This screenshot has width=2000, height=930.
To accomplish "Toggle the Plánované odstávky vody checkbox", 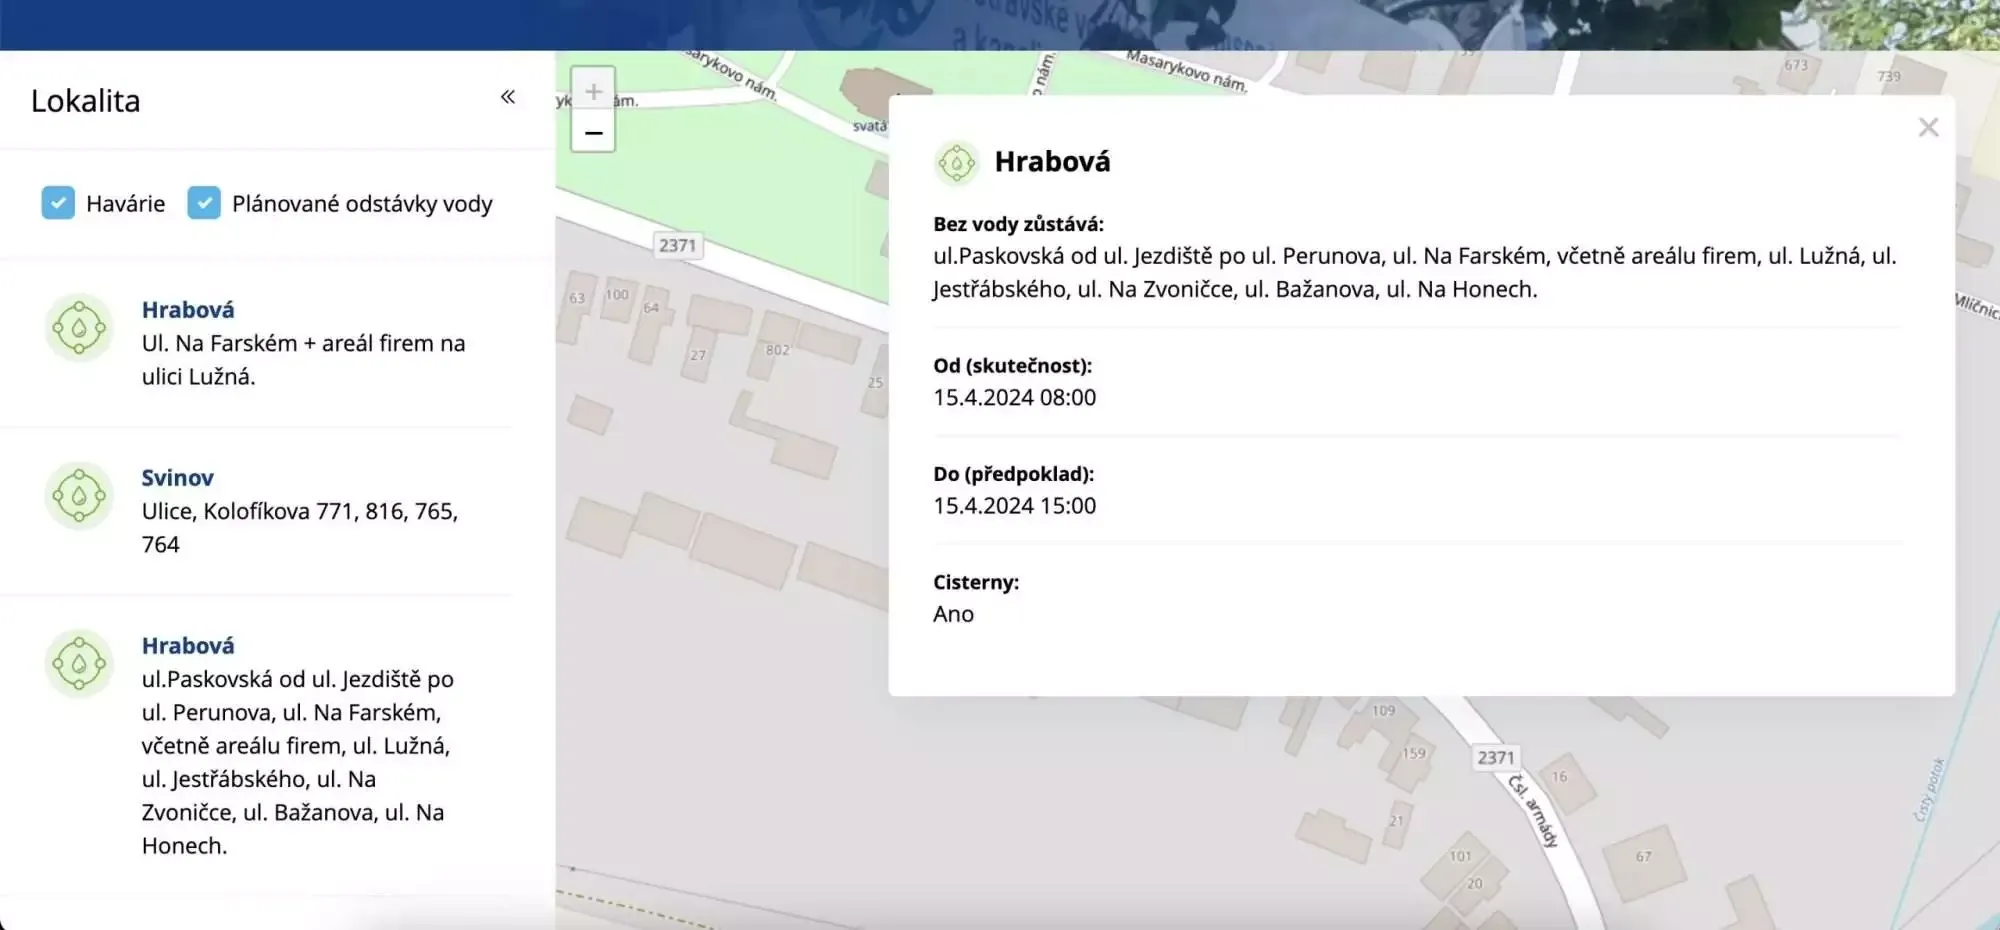I will 204,203.
